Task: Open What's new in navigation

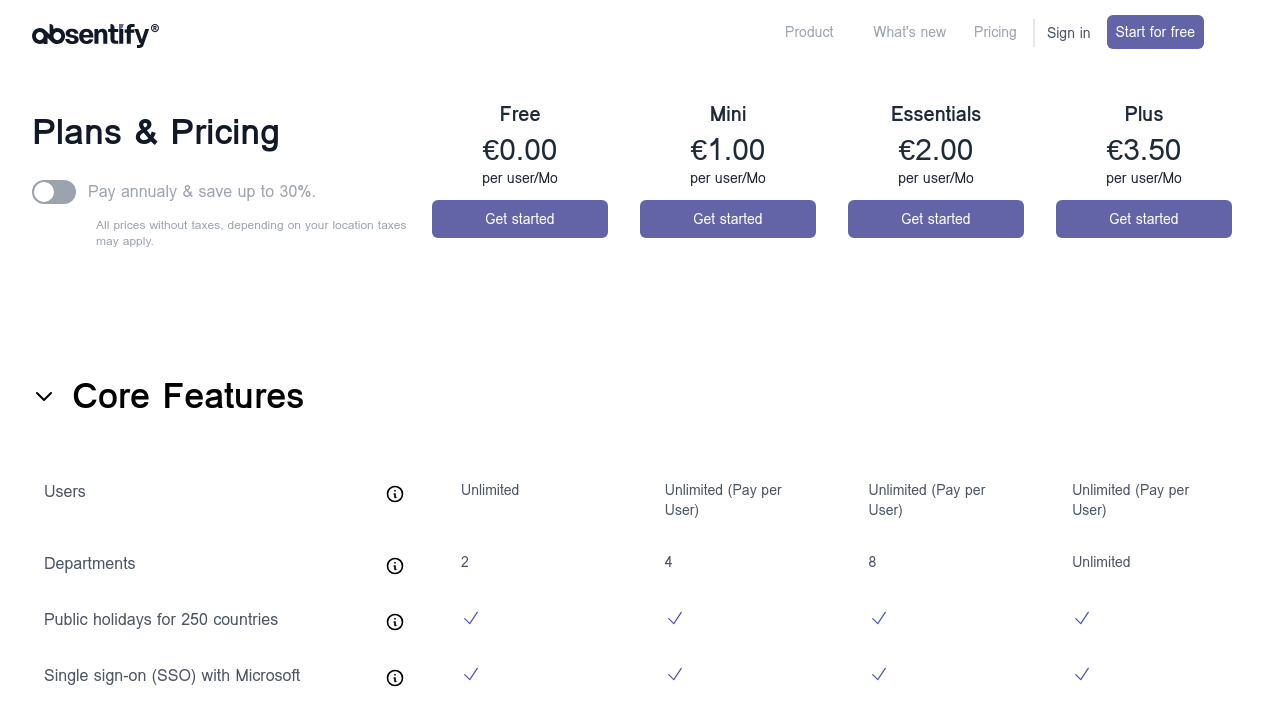Action: coord(909,32)
